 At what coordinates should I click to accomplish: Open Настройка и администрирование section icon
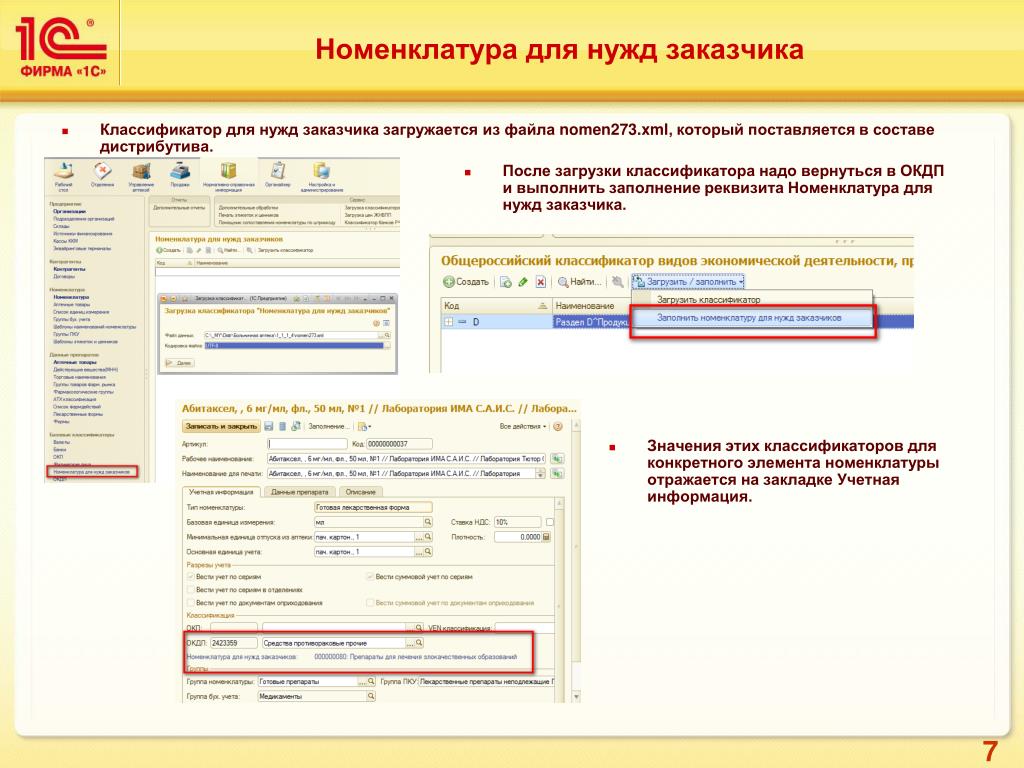point(321,171)
